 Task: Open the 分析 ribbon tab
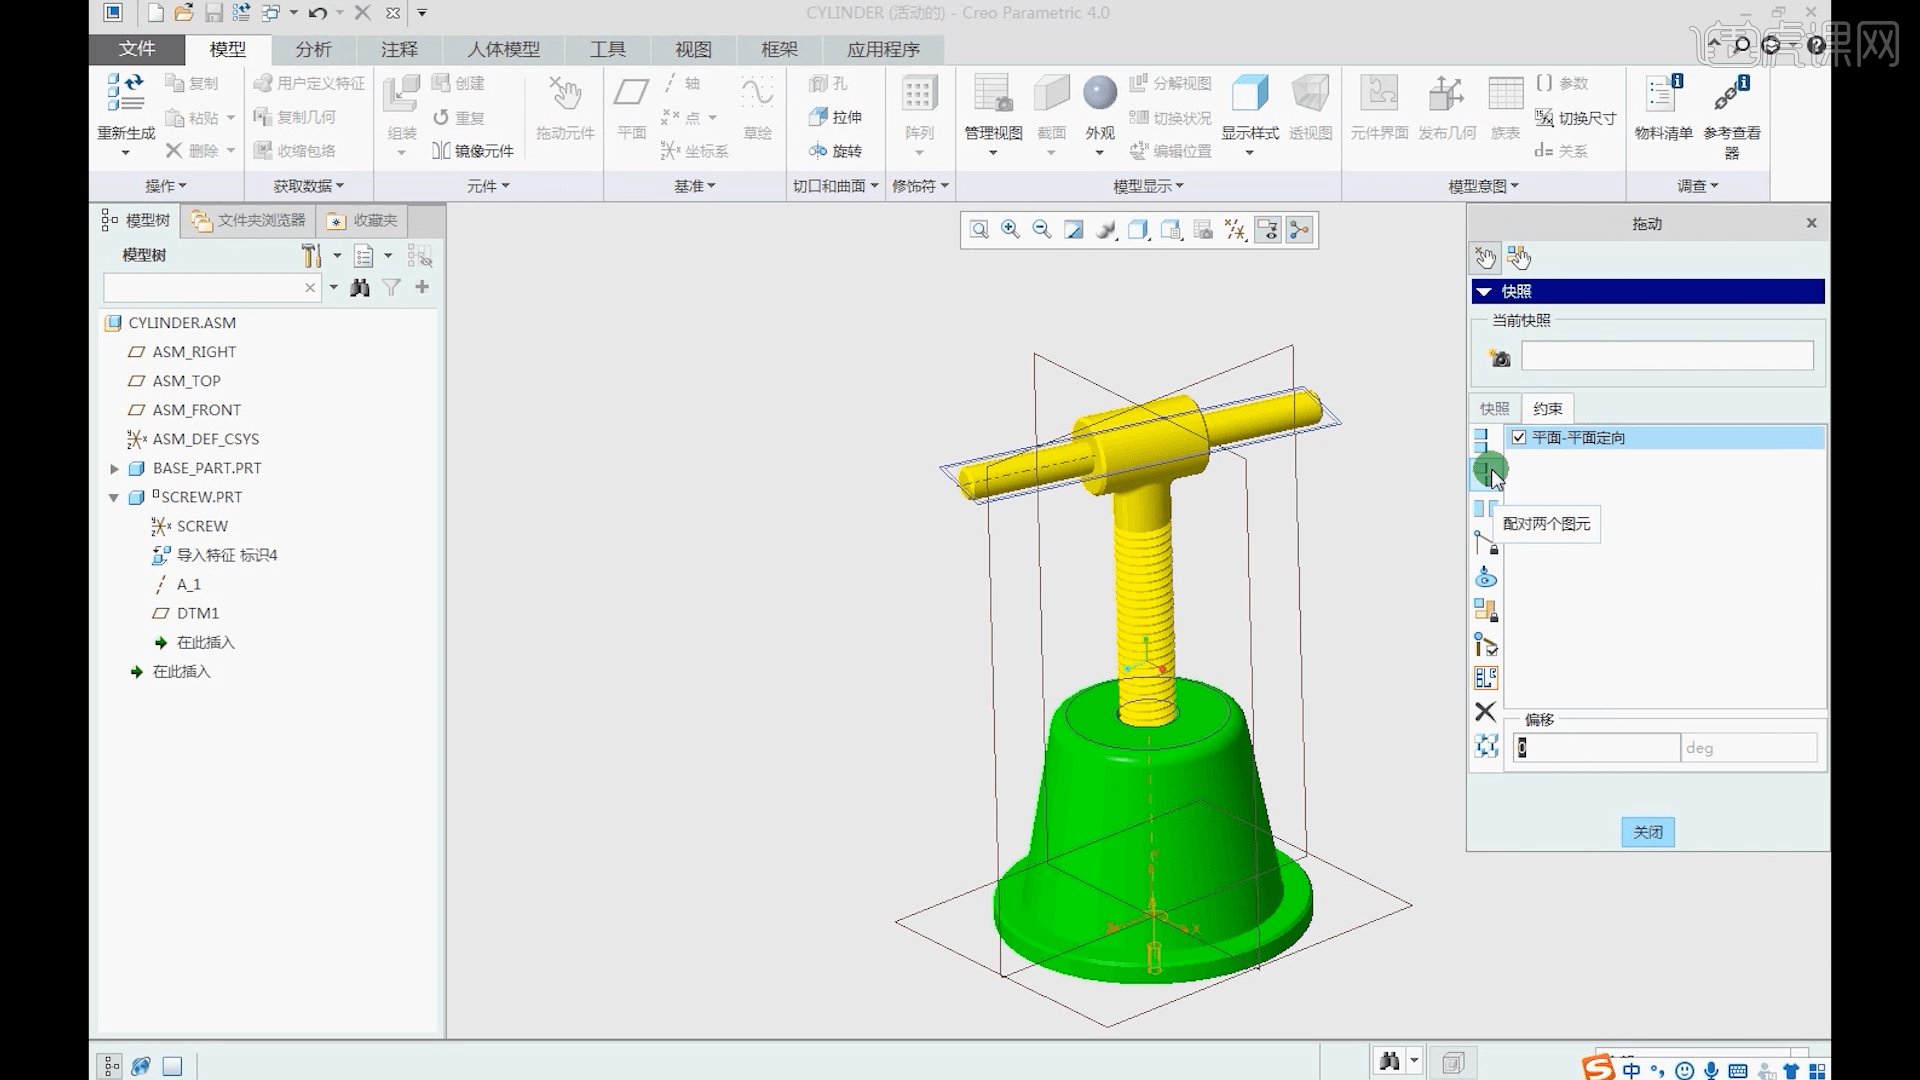click(313, 49)
